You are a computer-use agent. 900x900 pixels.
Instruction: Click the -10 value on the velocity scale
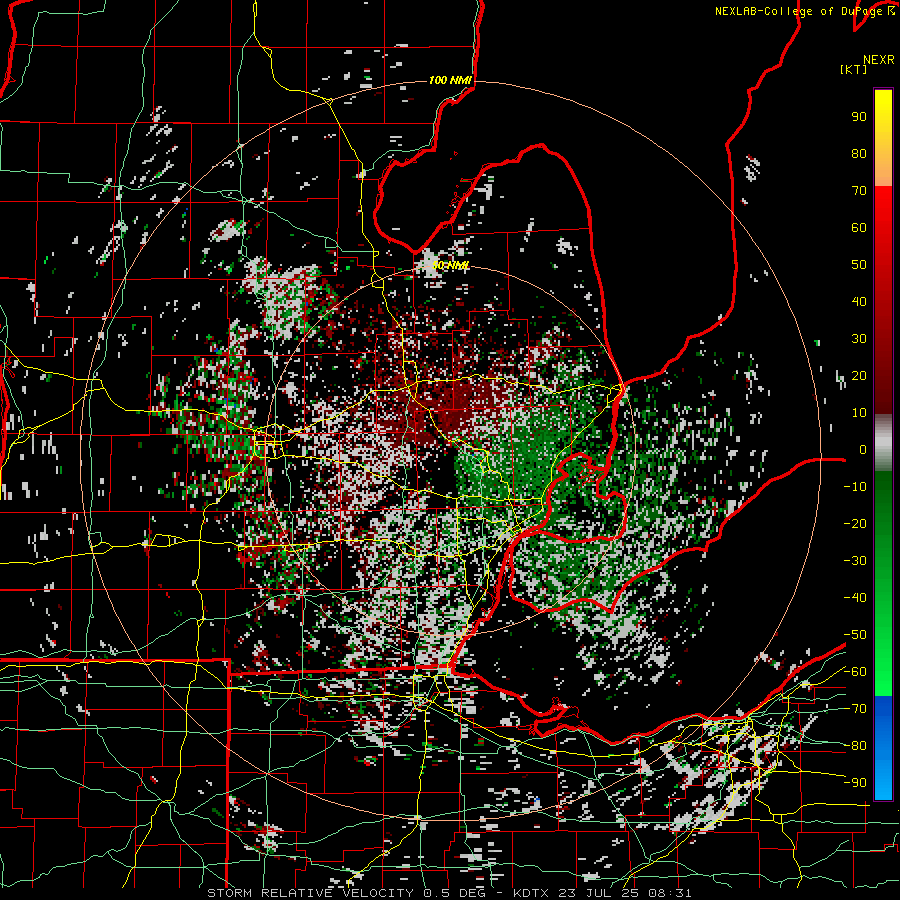(855, 487)
